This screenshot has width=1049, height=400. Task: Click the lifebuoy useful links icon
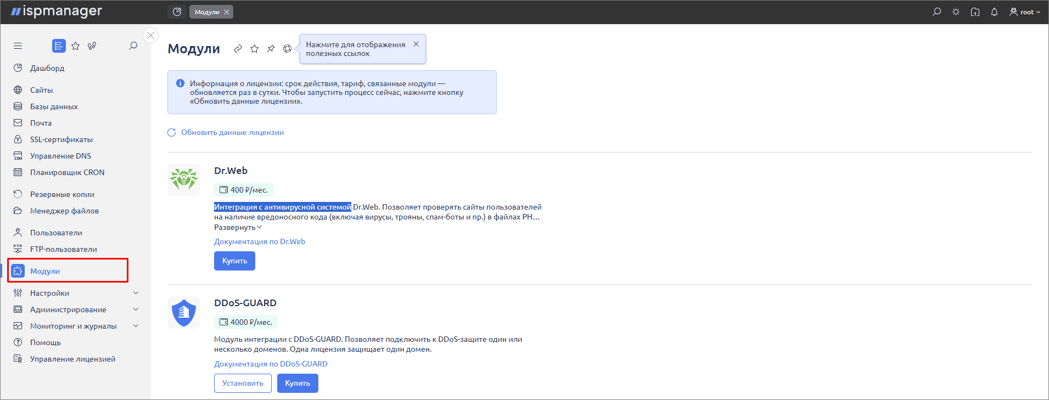(x=288, y=49)
